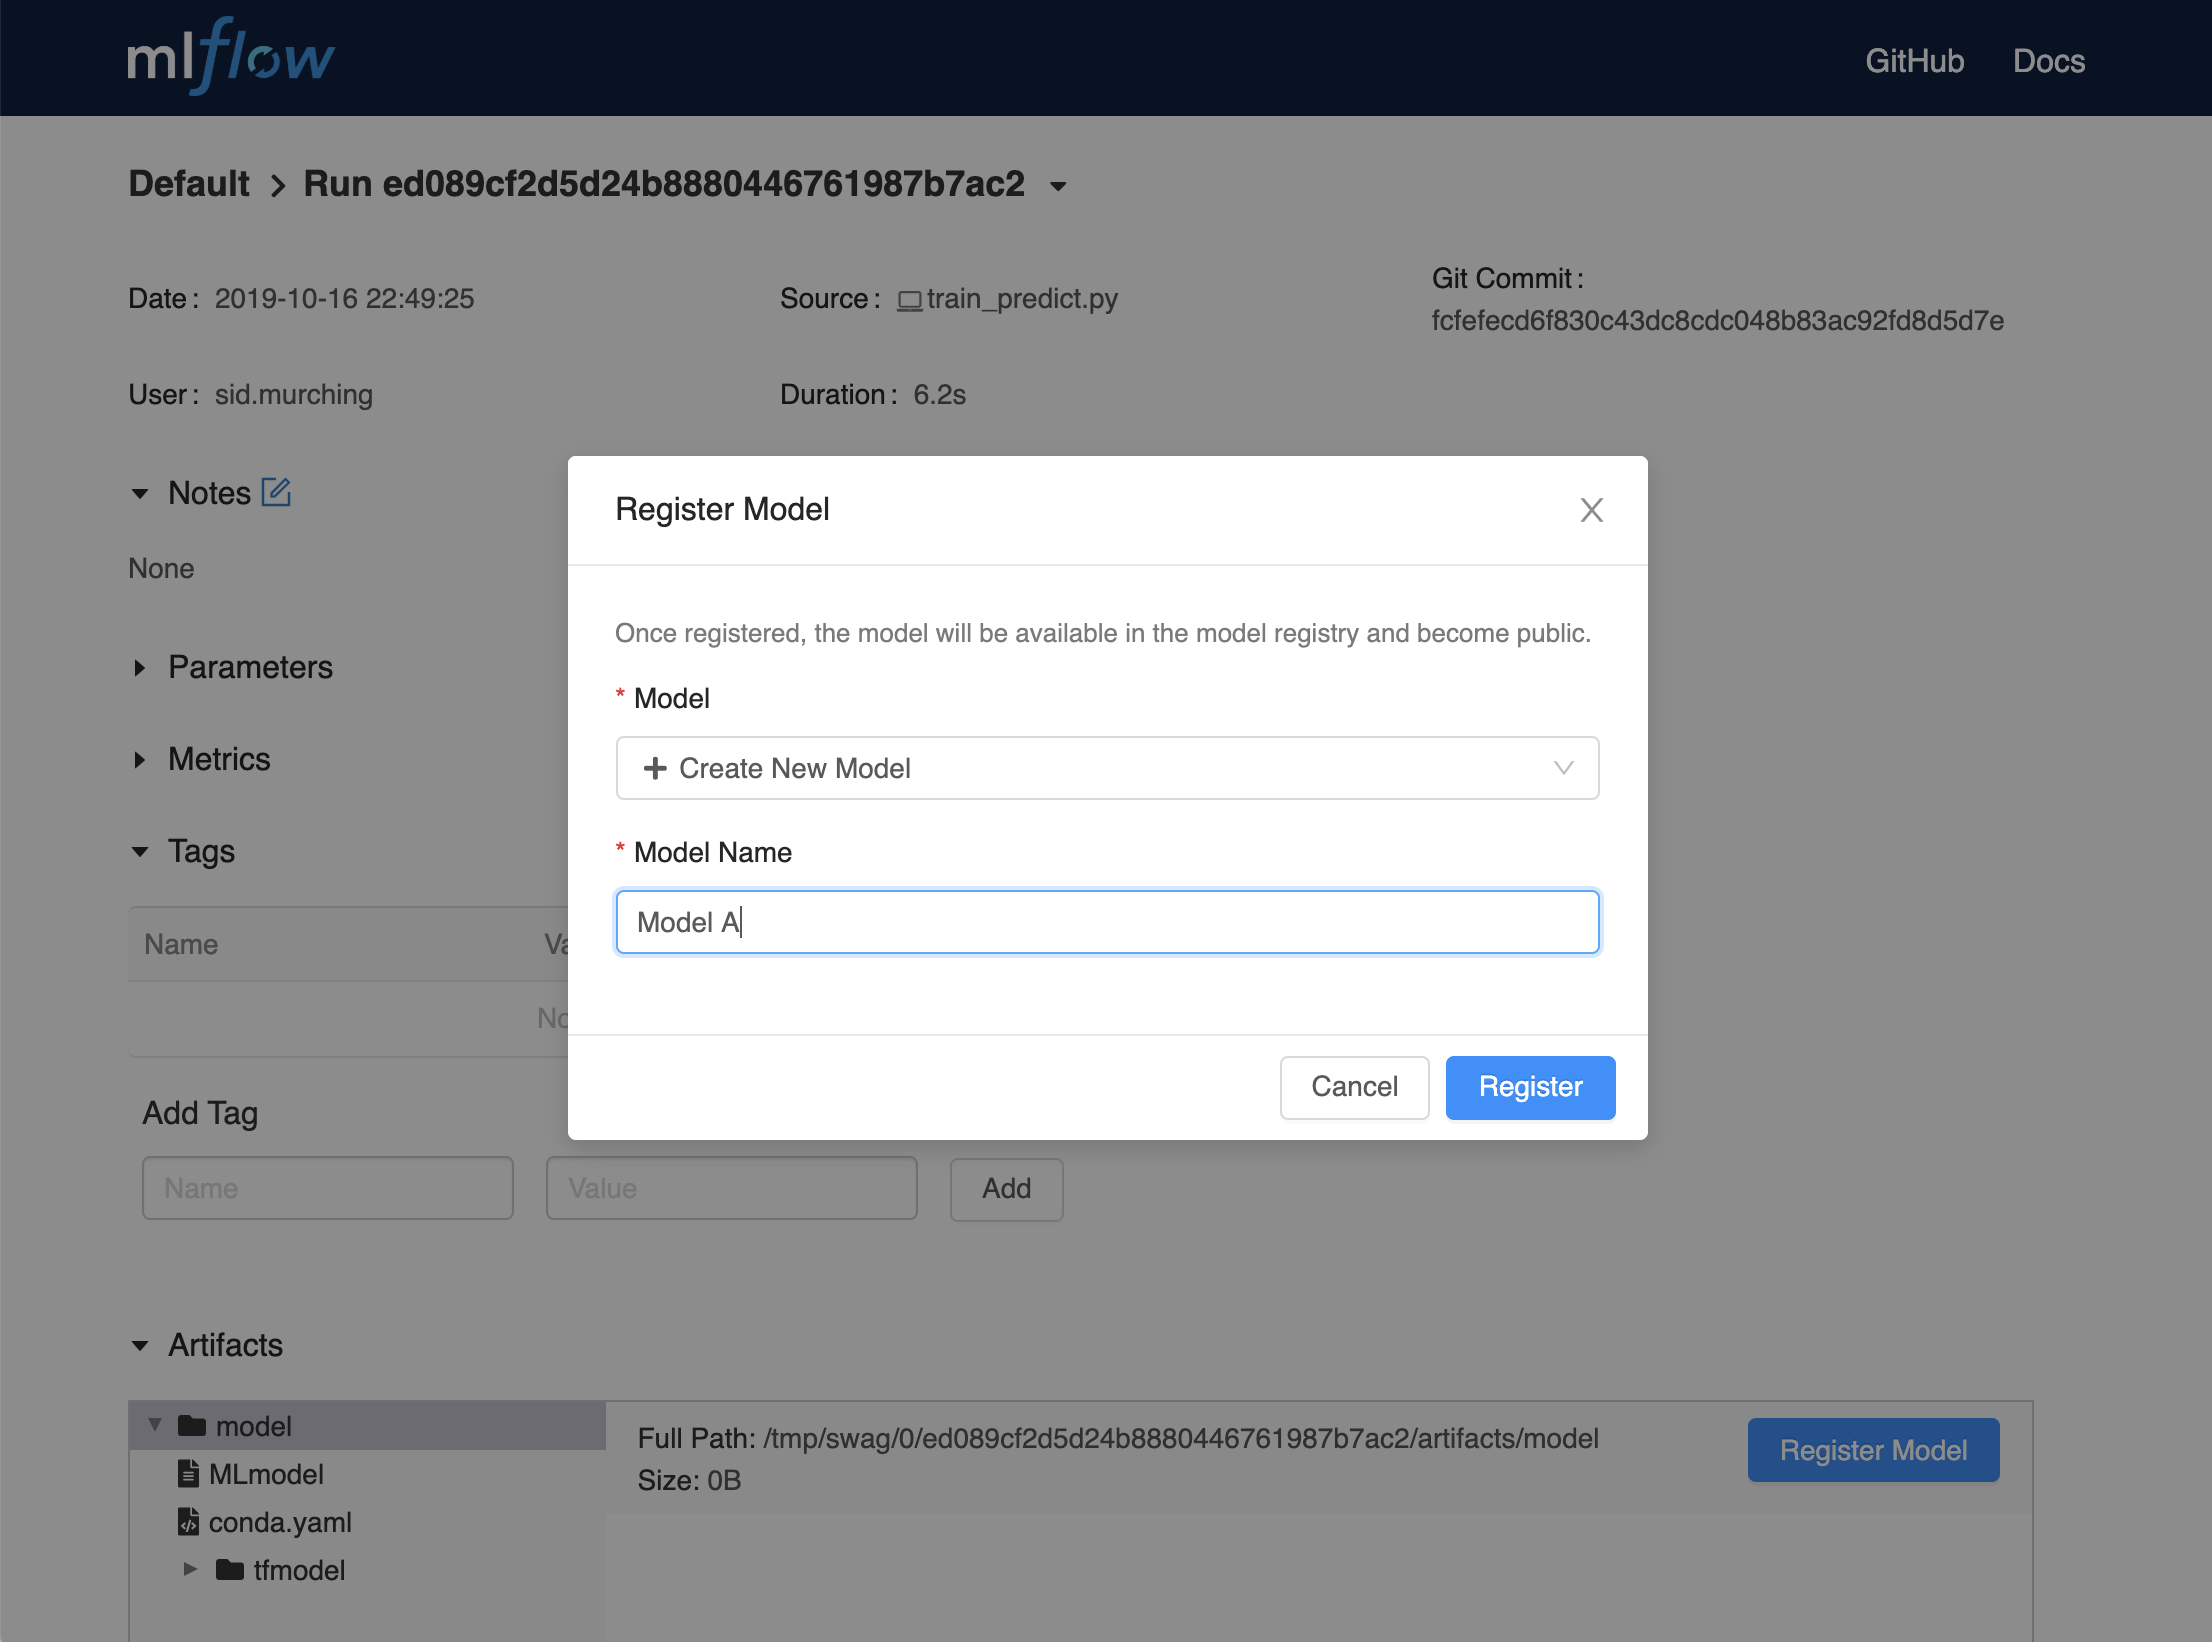Open the Create New Model dropdown
Image resolution: width=2212 pixels, height=1642 pixels.
pos(1107,768)
